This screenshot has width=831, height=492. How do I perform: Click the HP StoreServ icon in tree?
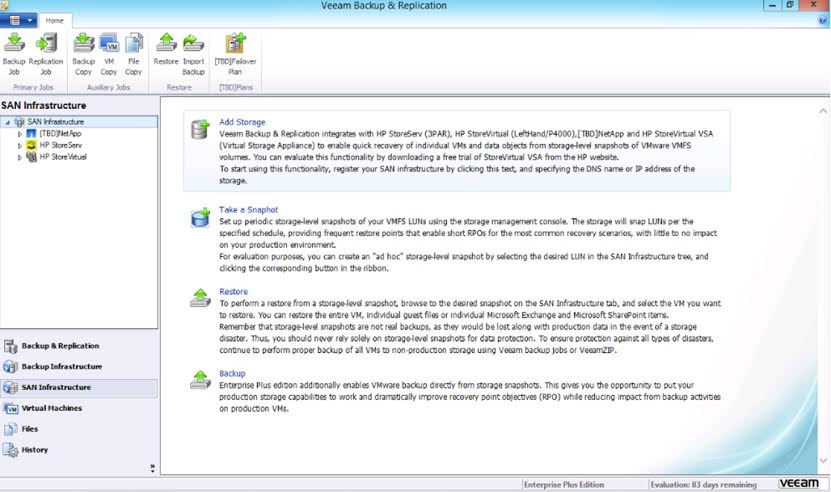click(x=31, y=145)
